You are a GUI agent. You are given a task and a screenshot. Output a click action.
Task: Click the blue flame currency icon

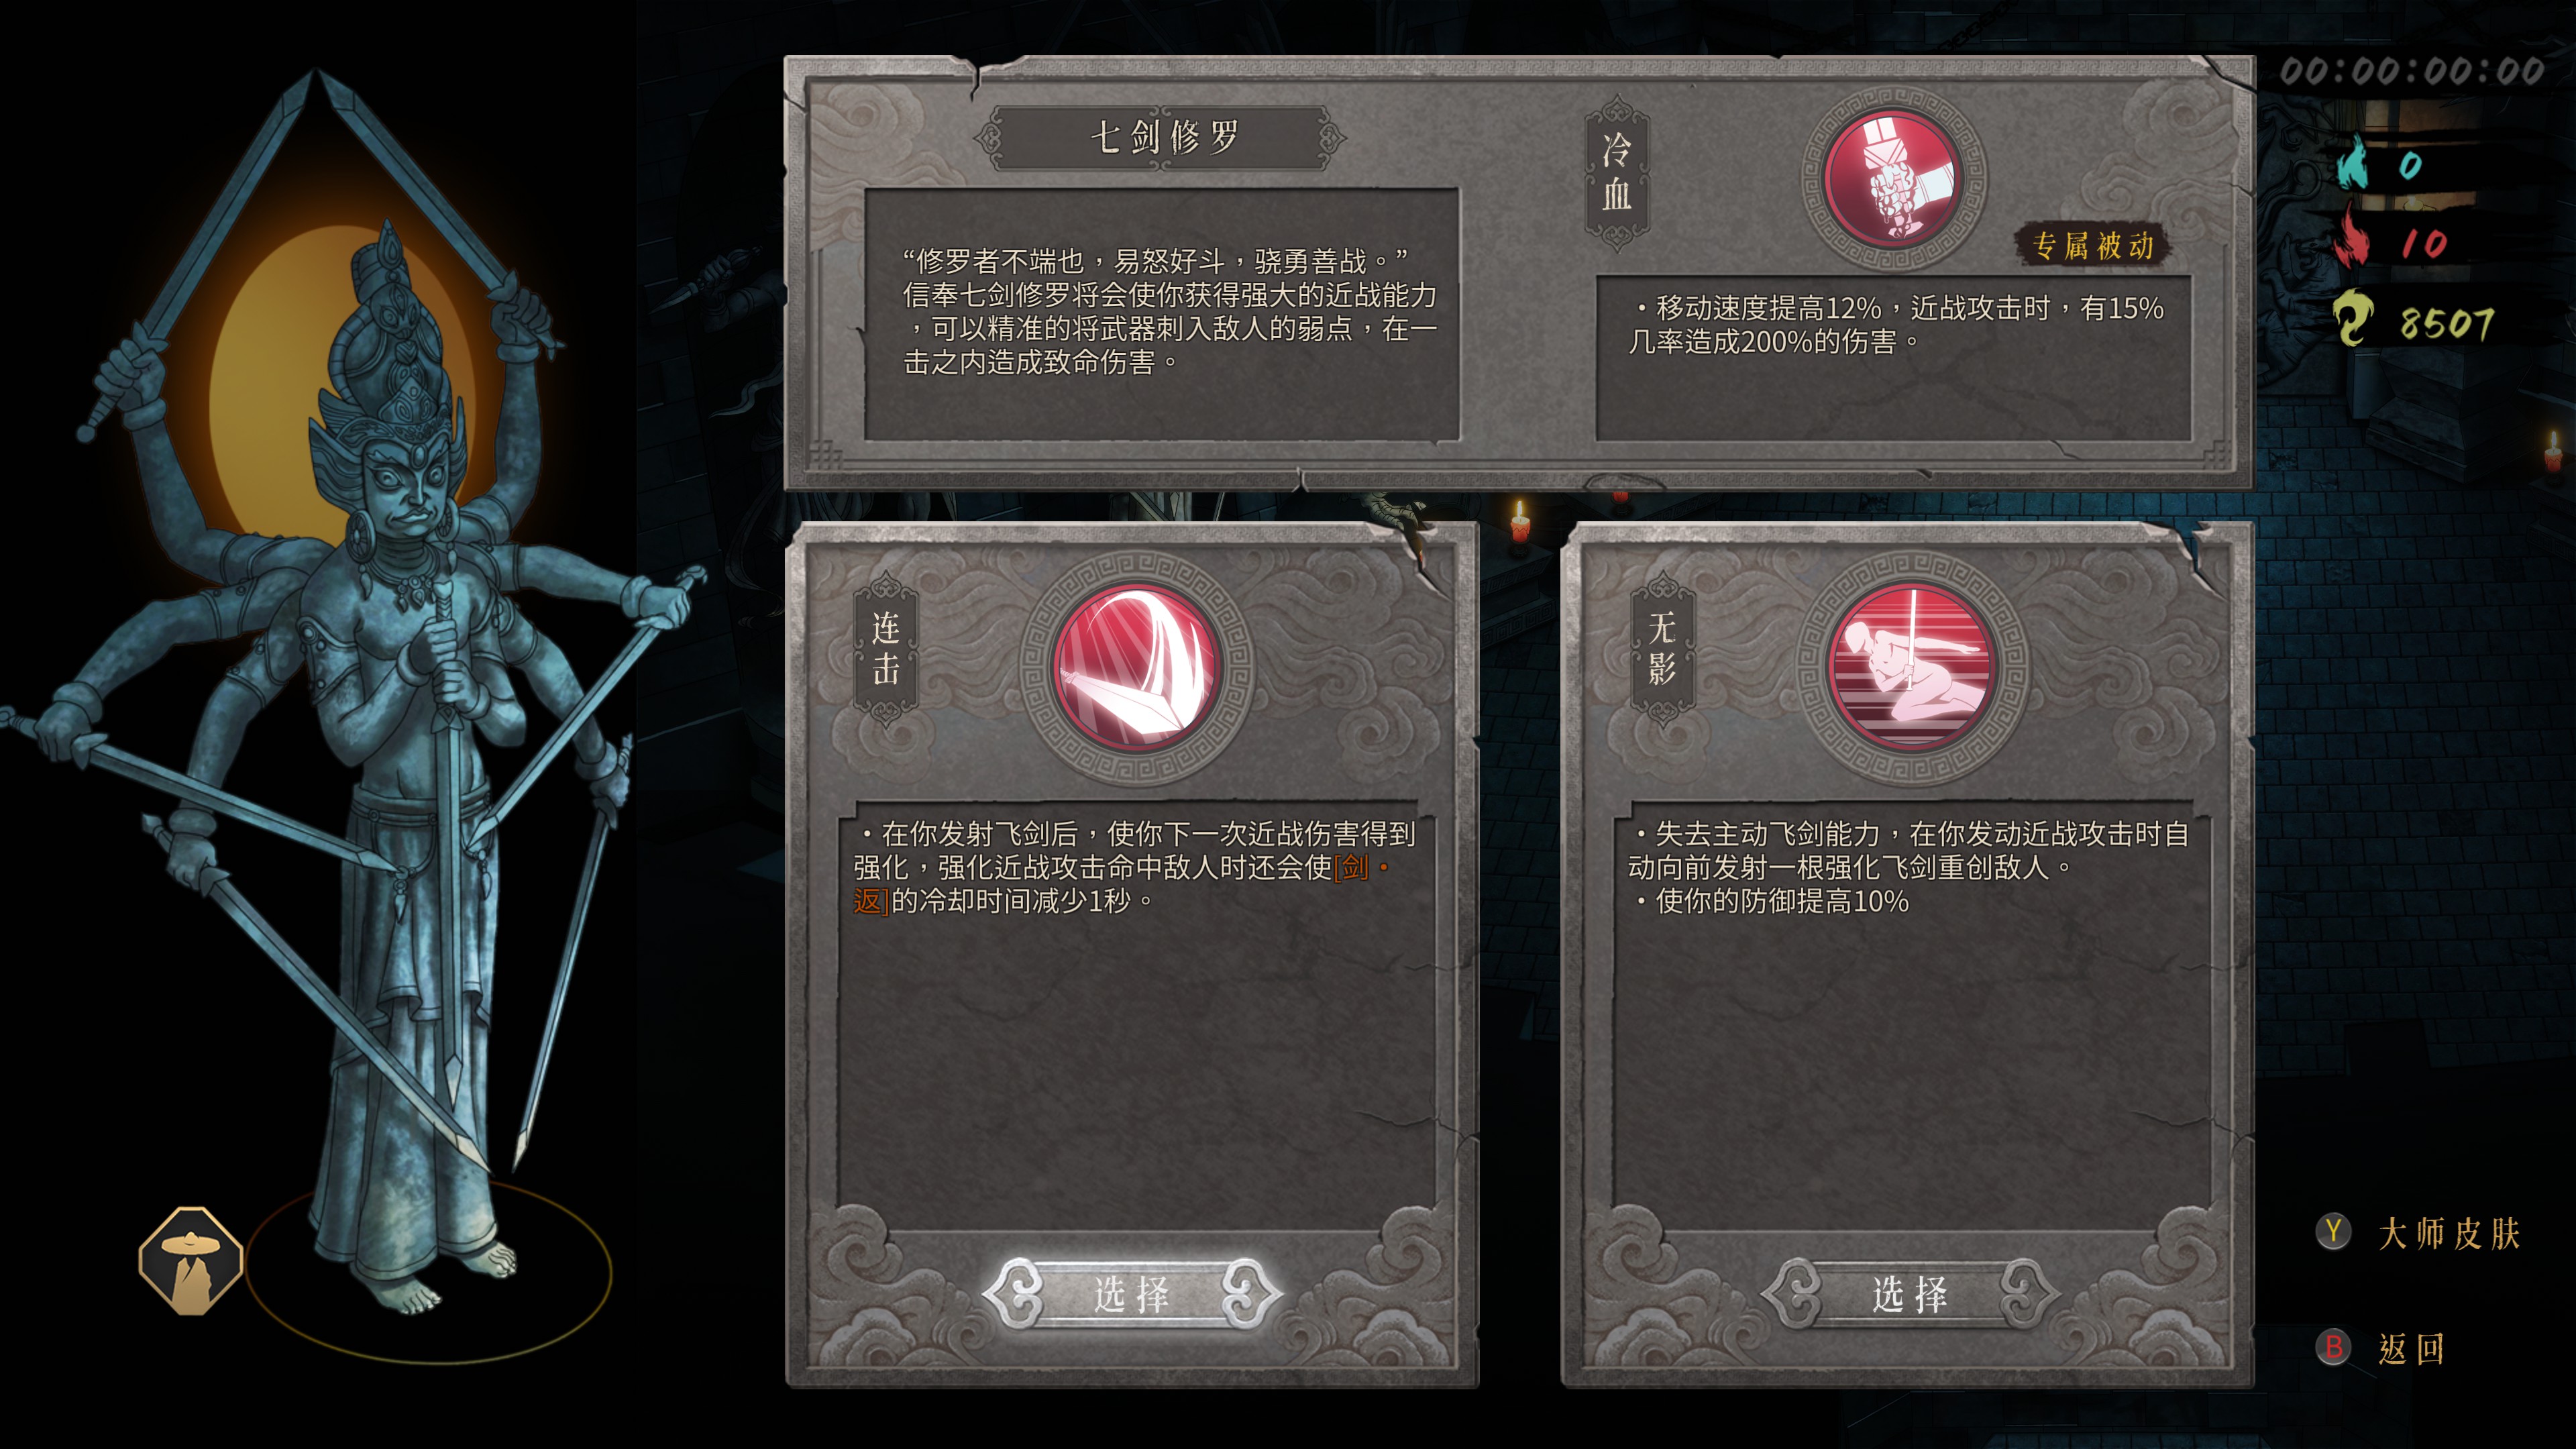[2353, 162]
